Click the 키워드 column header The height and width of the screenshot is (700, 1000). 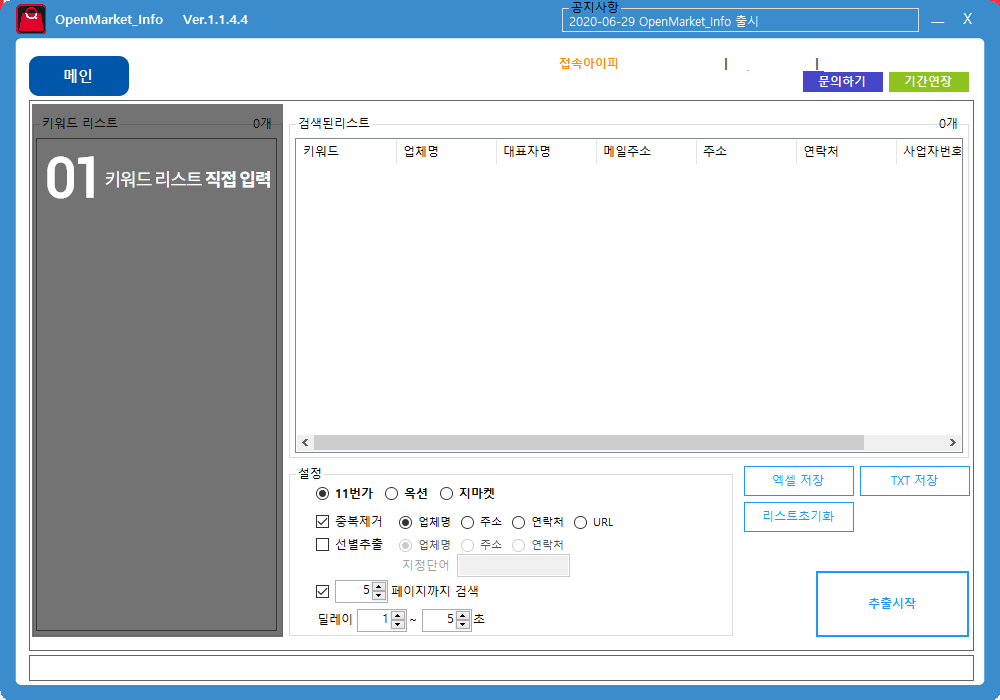point(346,152)
